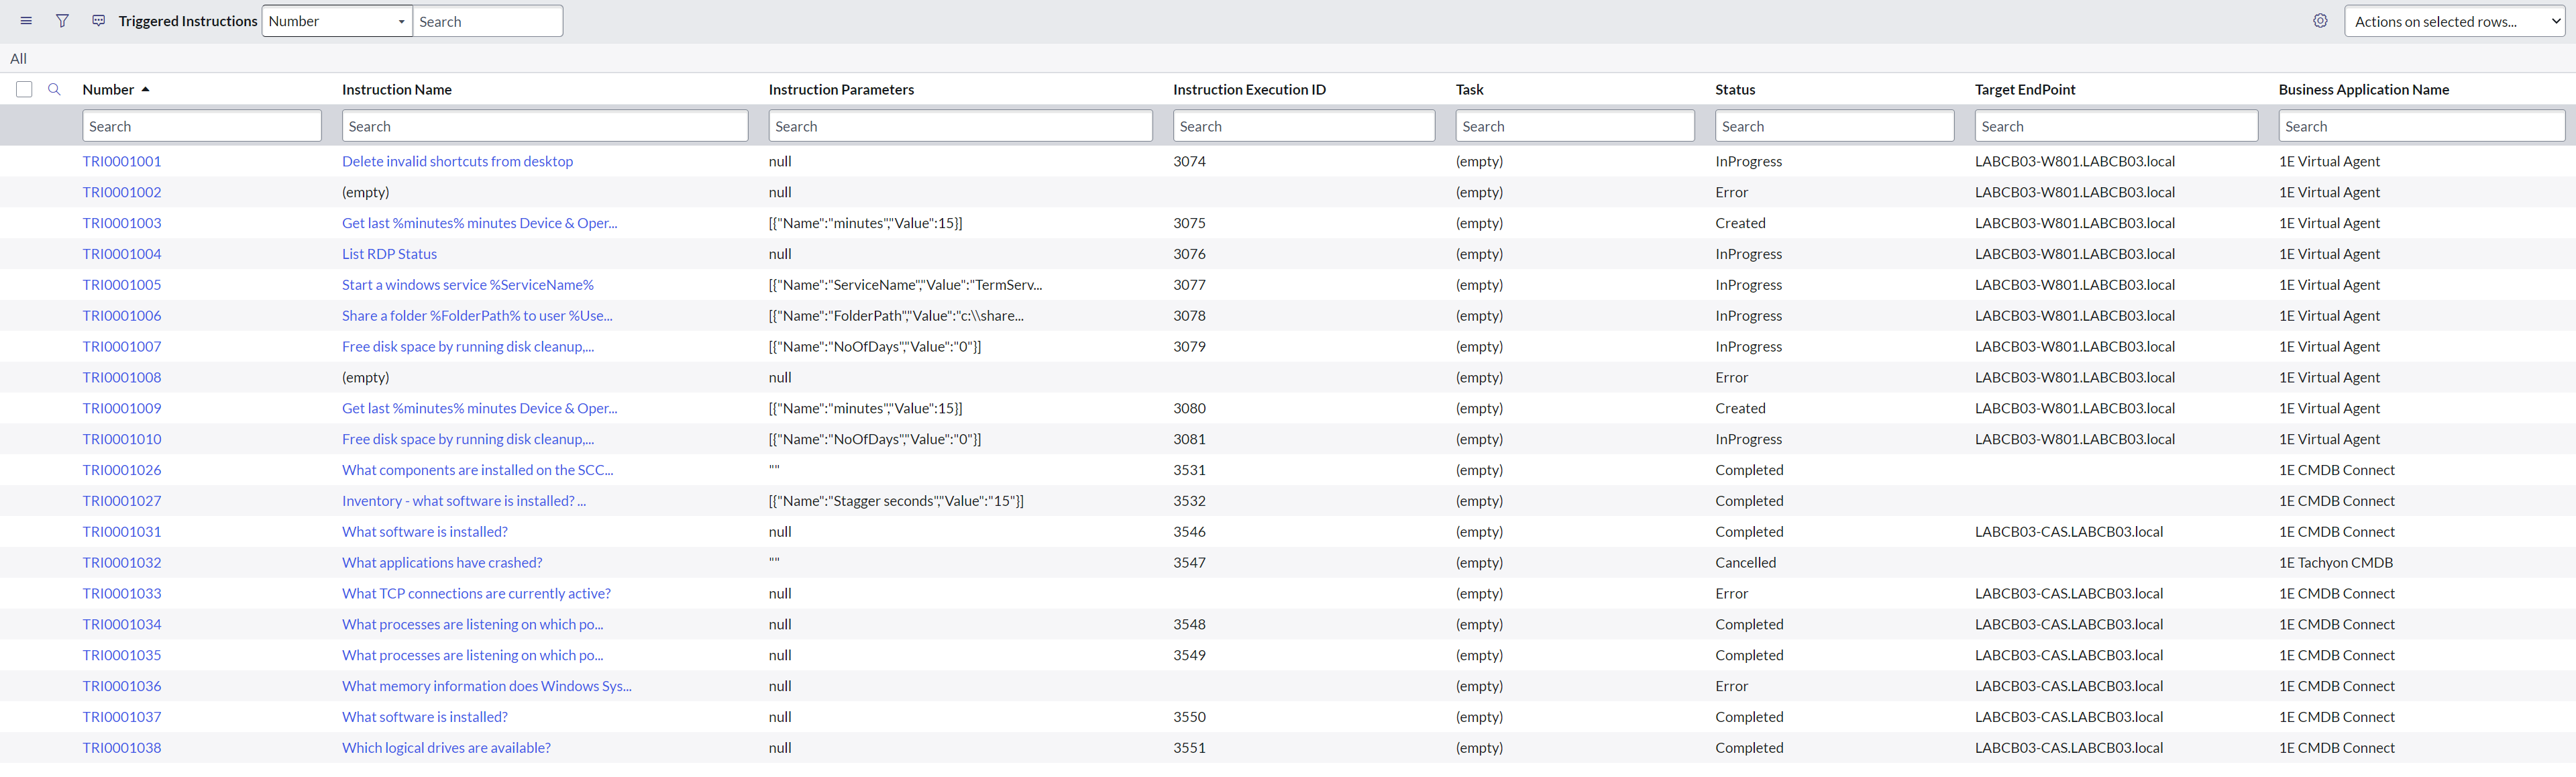Click the Number column search field
This screenshot has width=2576, height=777.
pos(202,126)
